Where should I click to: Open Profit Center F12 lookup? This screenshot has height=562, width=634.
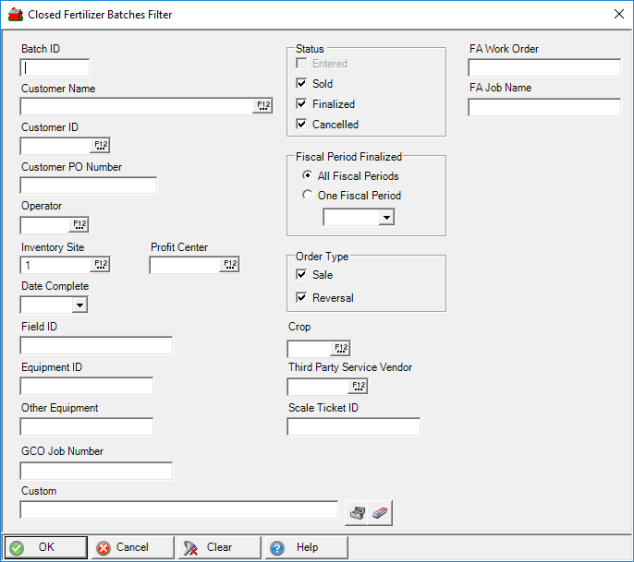[230, 265]
